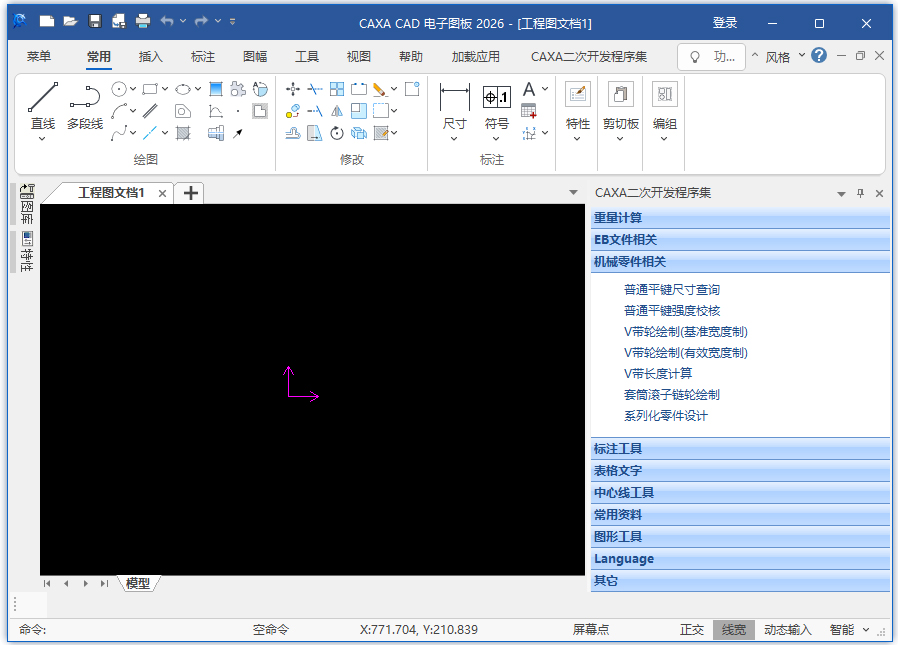Open the 特性 properties icon in ribbon

pyautogui.click(x=577, y=95)
